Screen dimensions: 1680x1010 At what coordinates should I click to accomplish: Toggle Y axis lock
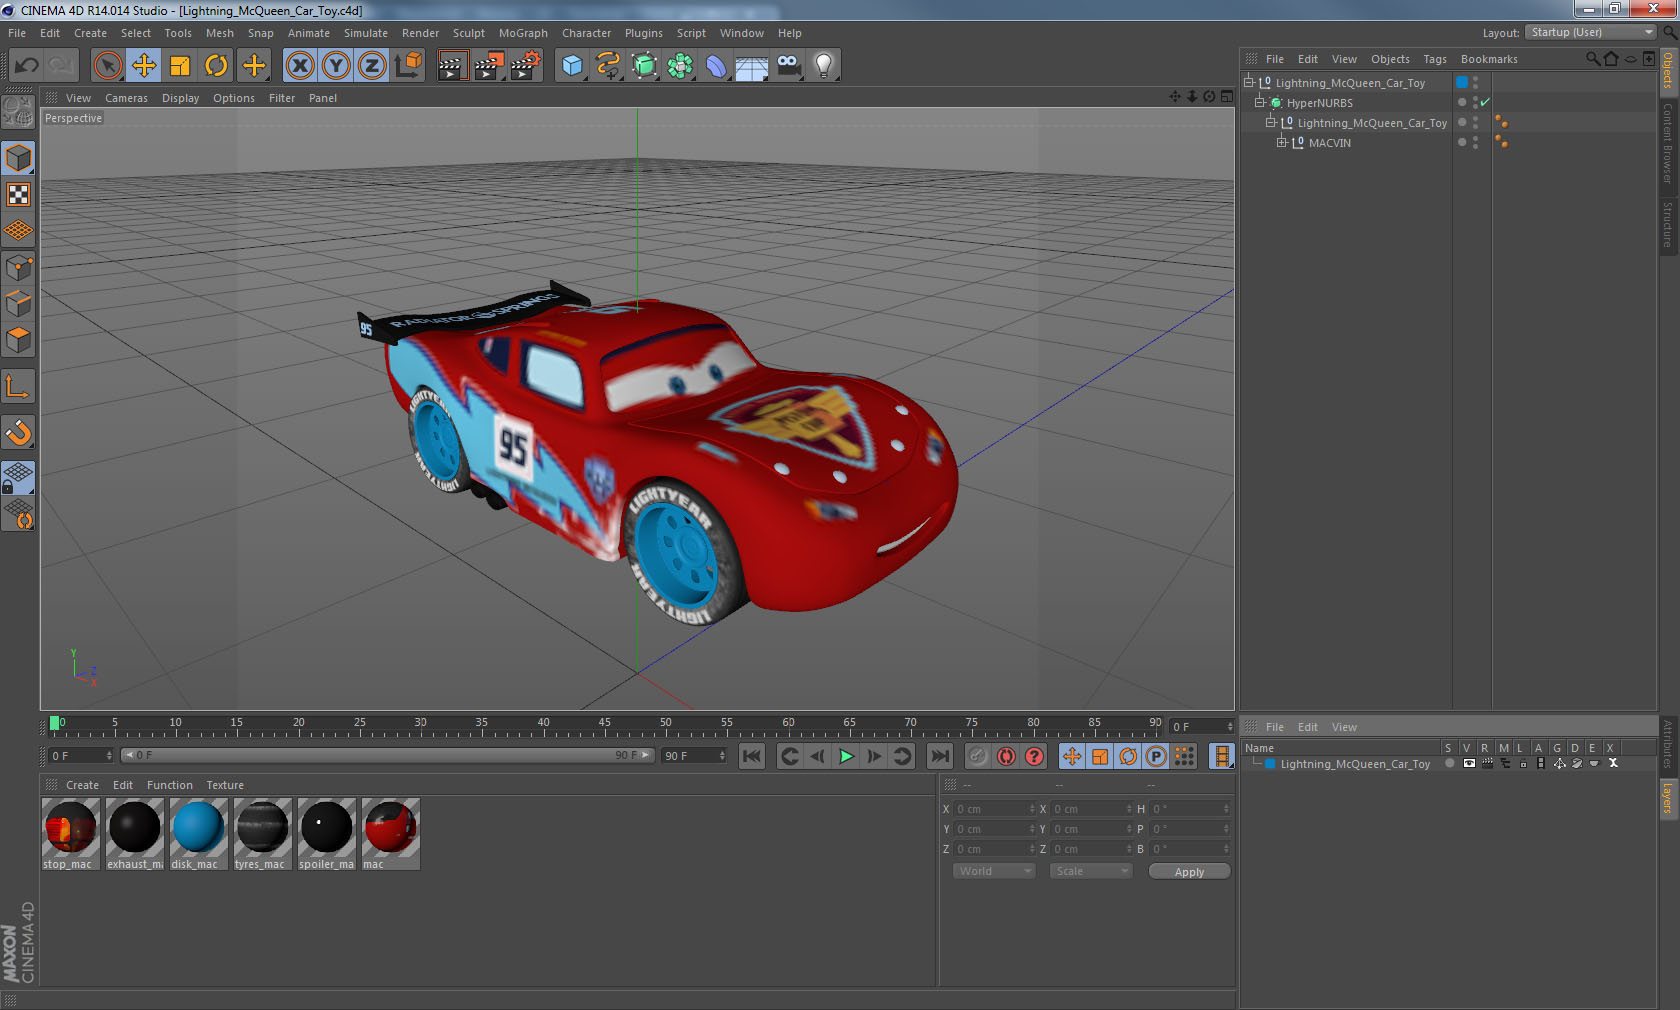[x=336, y=66]
